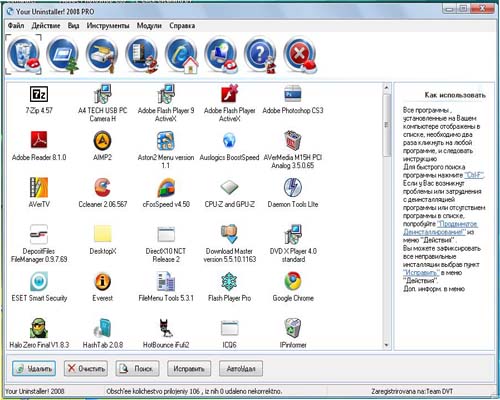The height and width of the screenshot is (400, 500).
Task: Open the Help question mark toolbar icon
Action: pyautogui.click(x=260, y=55)
